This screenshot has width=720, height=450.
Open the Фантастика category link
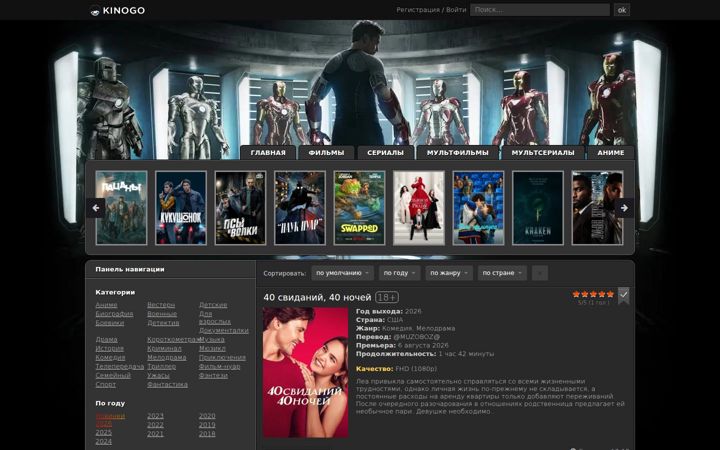167,384
